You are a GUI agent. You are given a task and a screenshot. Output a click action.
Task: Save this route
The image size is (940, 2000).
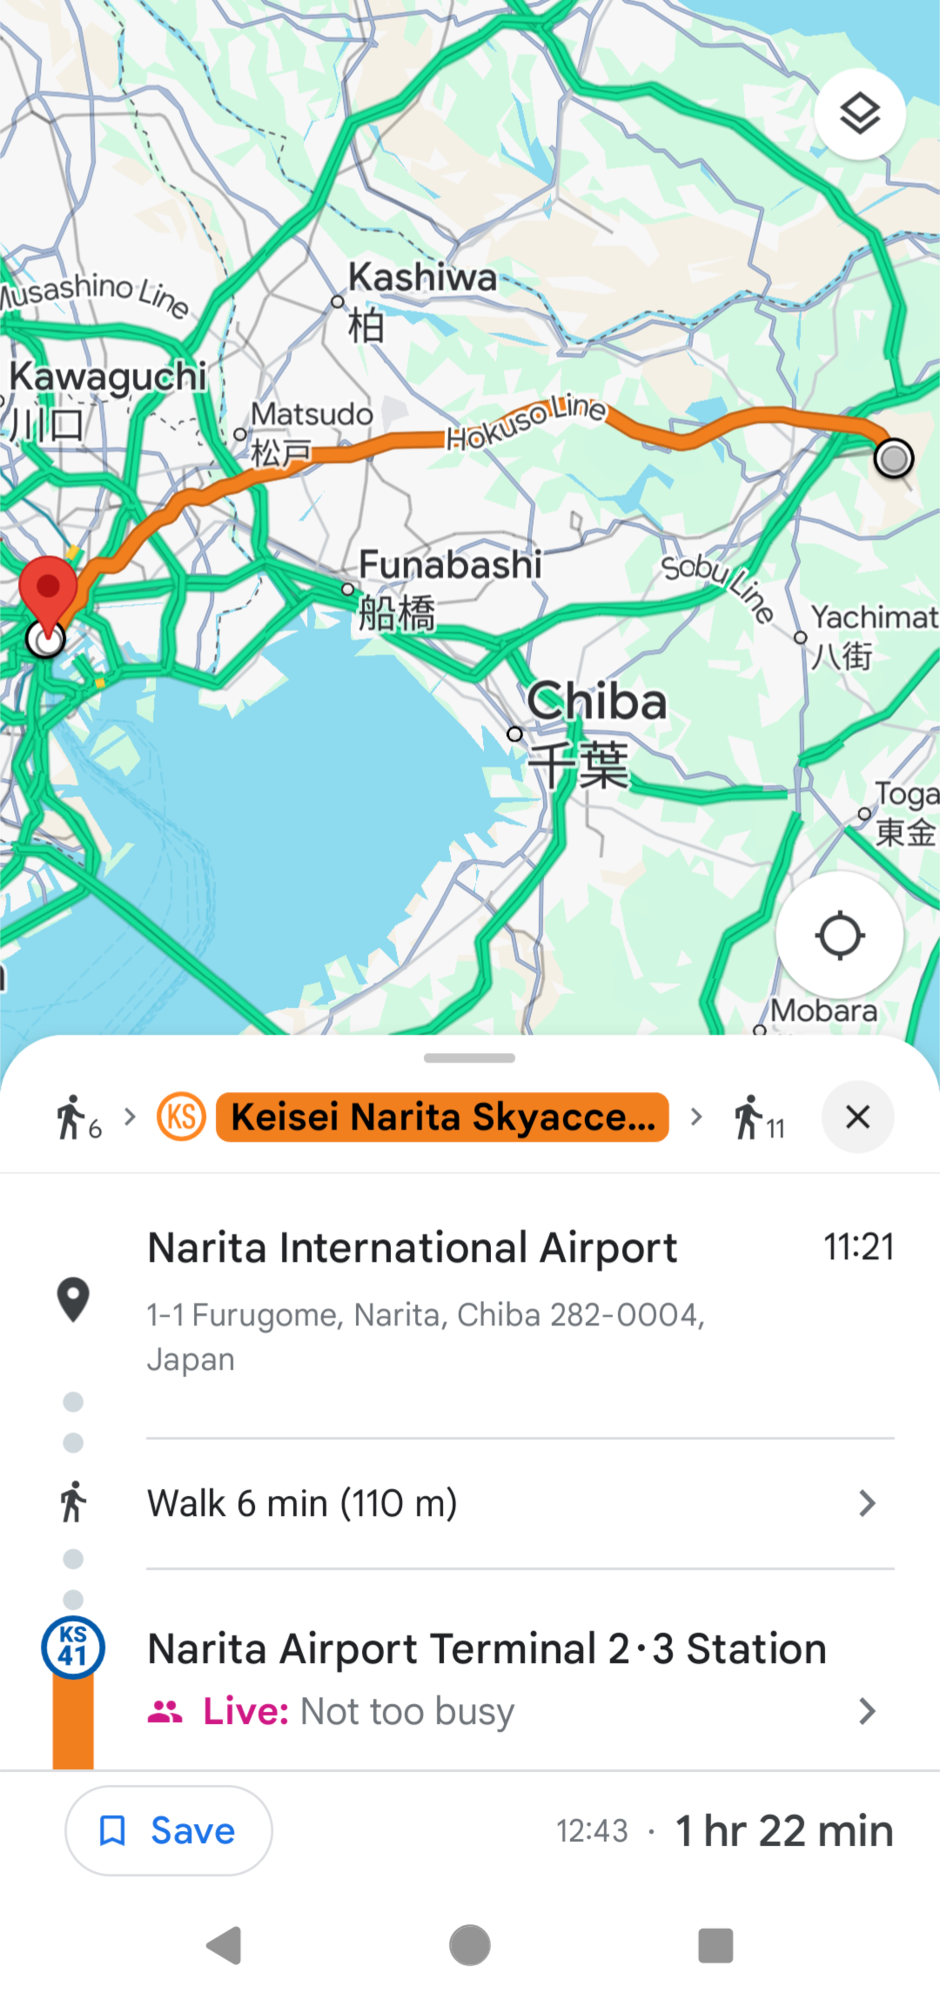pos(168,1831)
